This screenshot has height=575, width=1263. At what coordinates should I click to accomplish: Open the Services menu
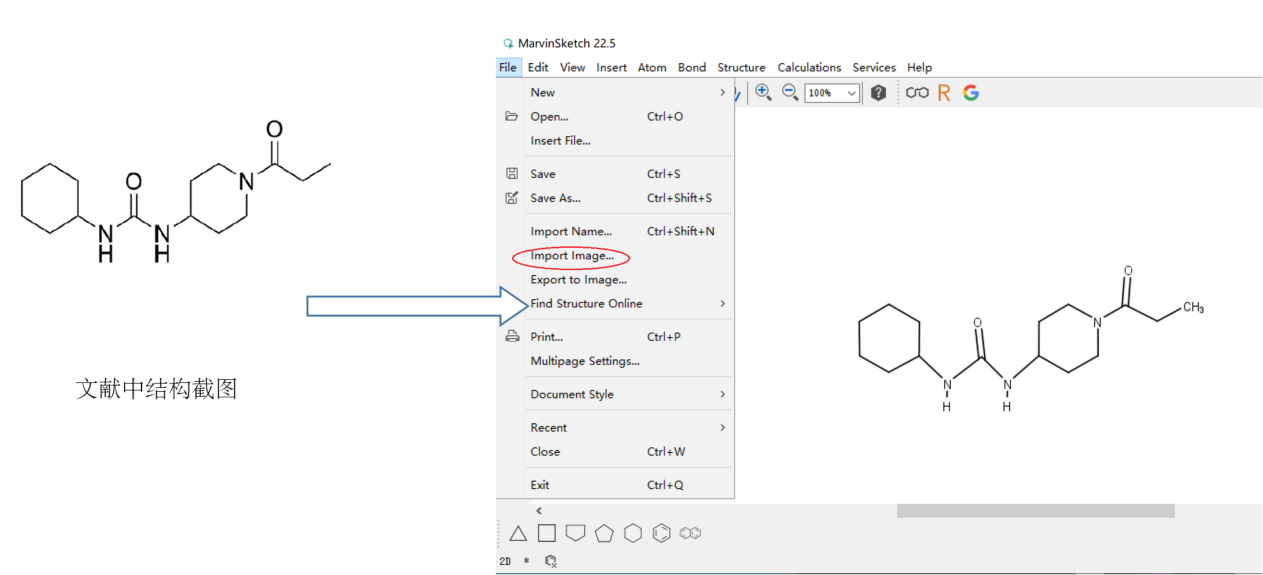tap(874, 67)
